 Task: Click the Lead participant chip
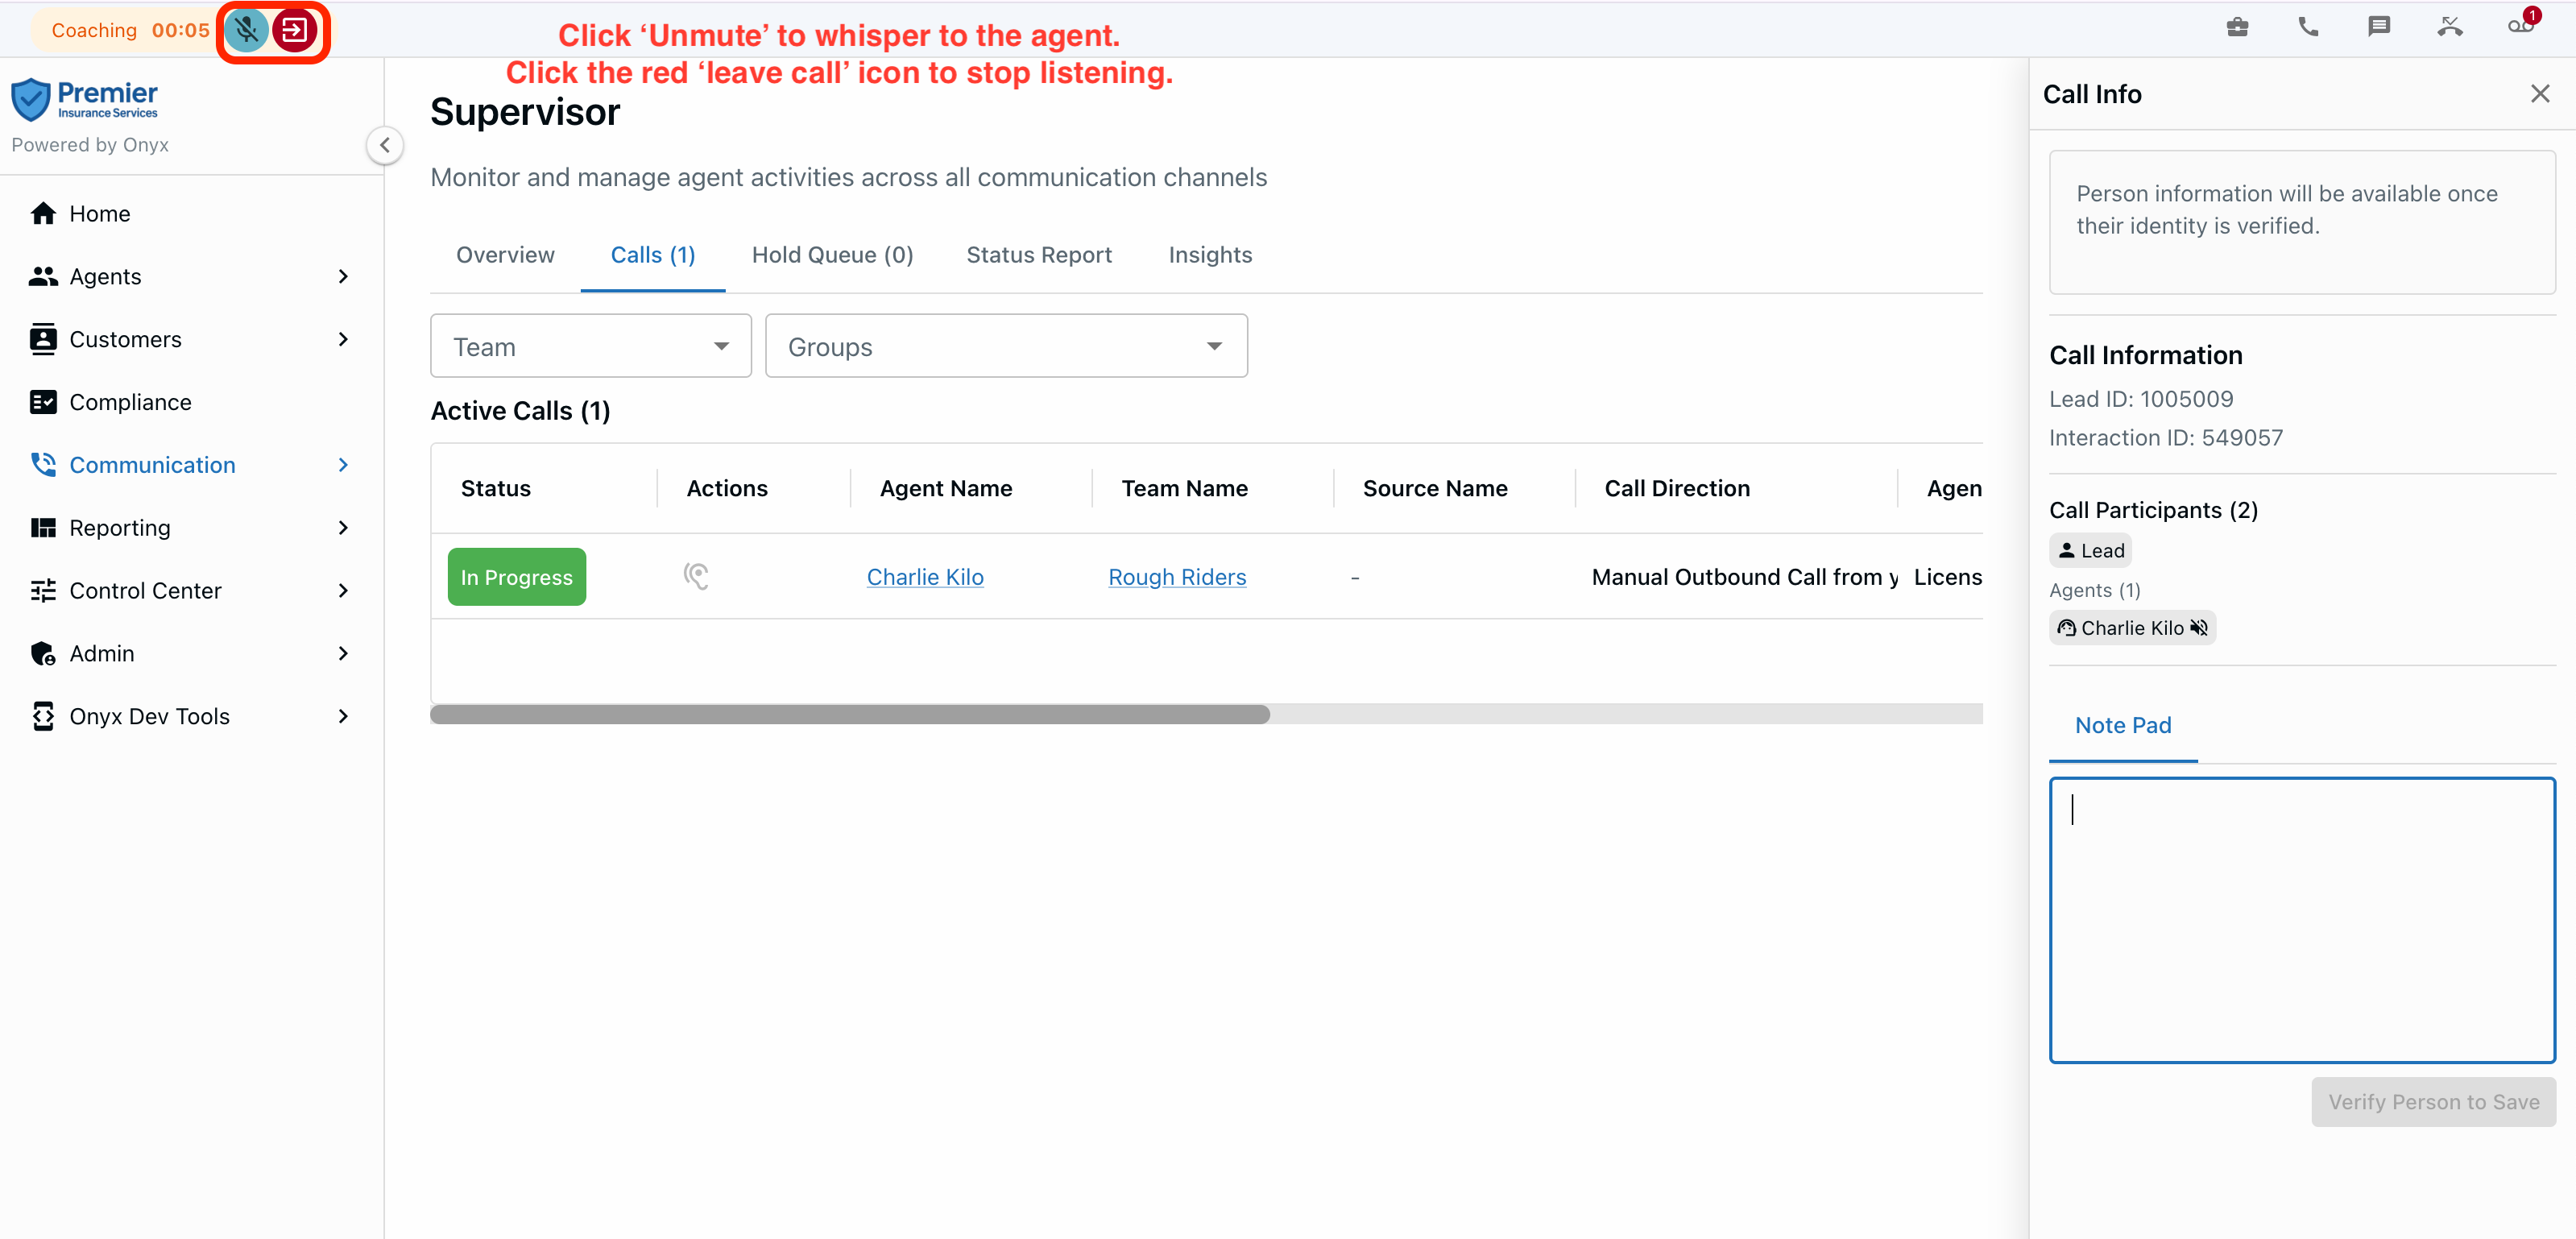pos(2091,551)
